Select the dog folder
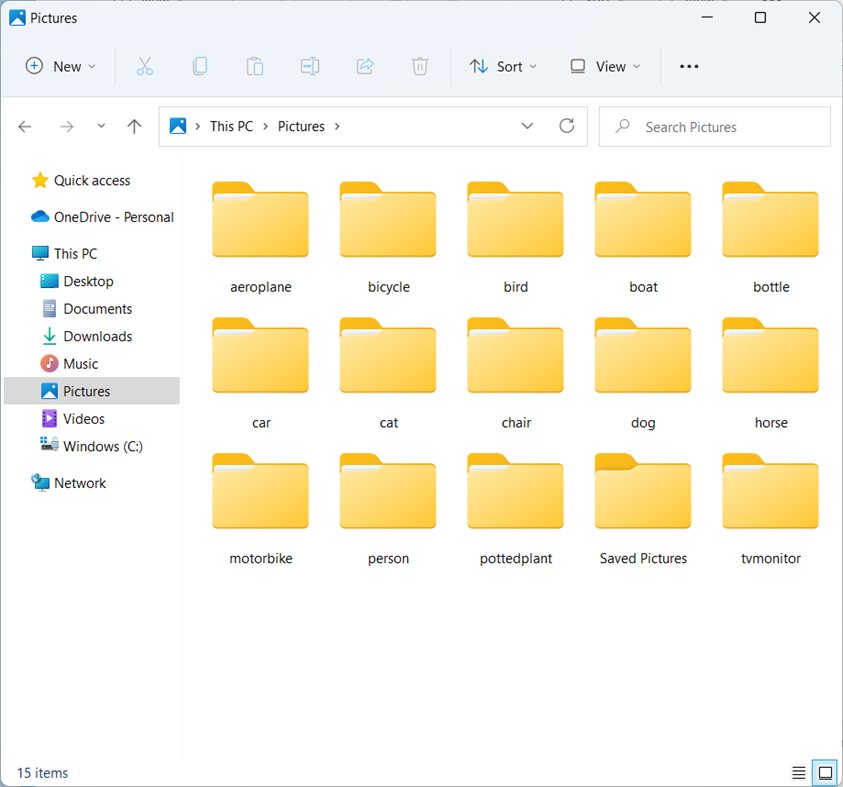Viewport: 843px width, 787px height. 643,374
